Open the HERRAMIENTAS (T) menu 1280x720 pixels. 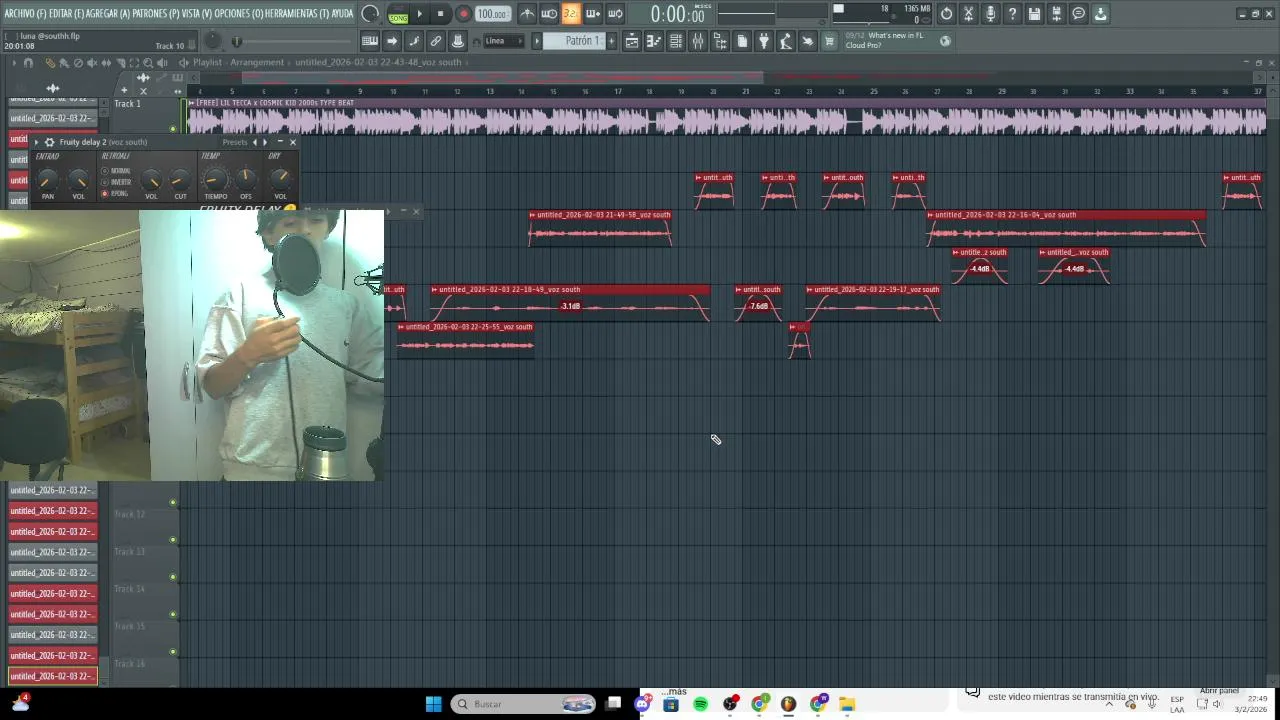[297, 14]
